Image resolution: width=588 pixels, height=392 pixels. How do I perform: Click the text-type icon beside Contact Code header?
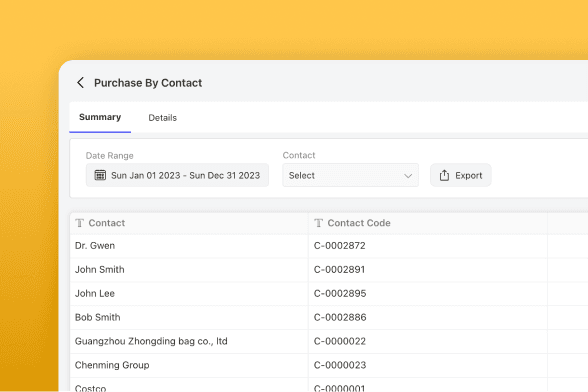[318, 223]
